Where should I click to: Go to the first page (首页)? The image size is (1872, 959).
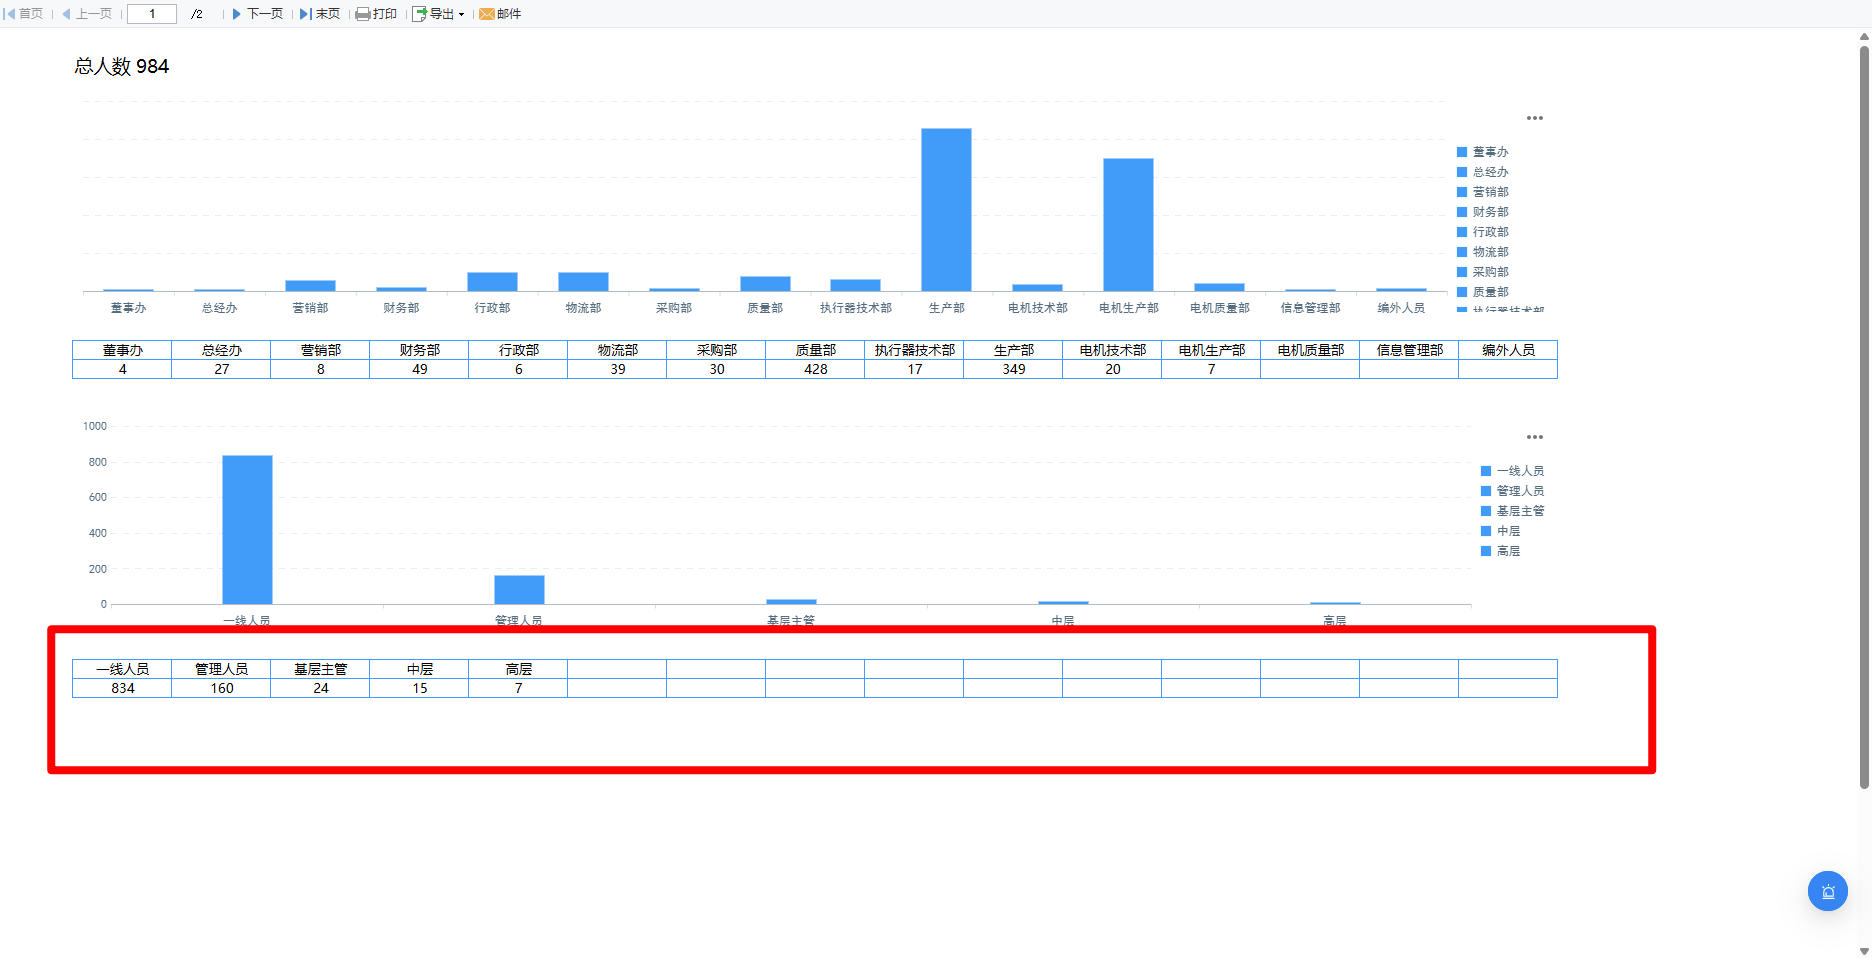[x=25, y=14]
